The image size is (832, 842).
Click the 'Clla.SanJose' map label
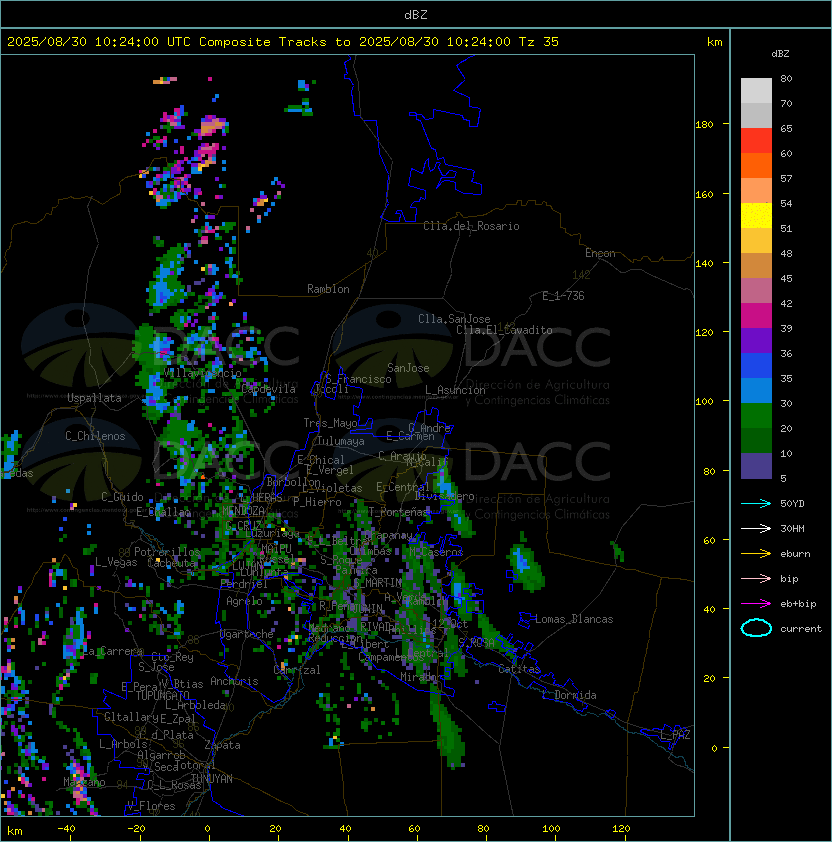pos(454,319)
